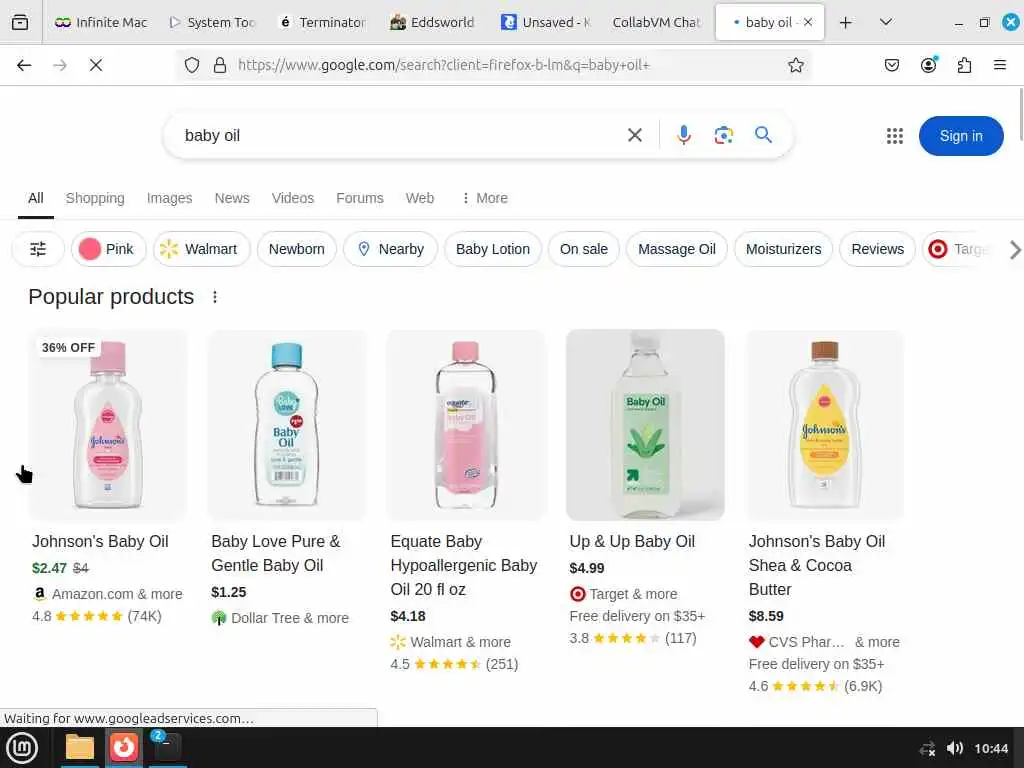1024x768 pixels.
Task: Toggle the On sale filter chip
Action: click(x=583, y=249)
